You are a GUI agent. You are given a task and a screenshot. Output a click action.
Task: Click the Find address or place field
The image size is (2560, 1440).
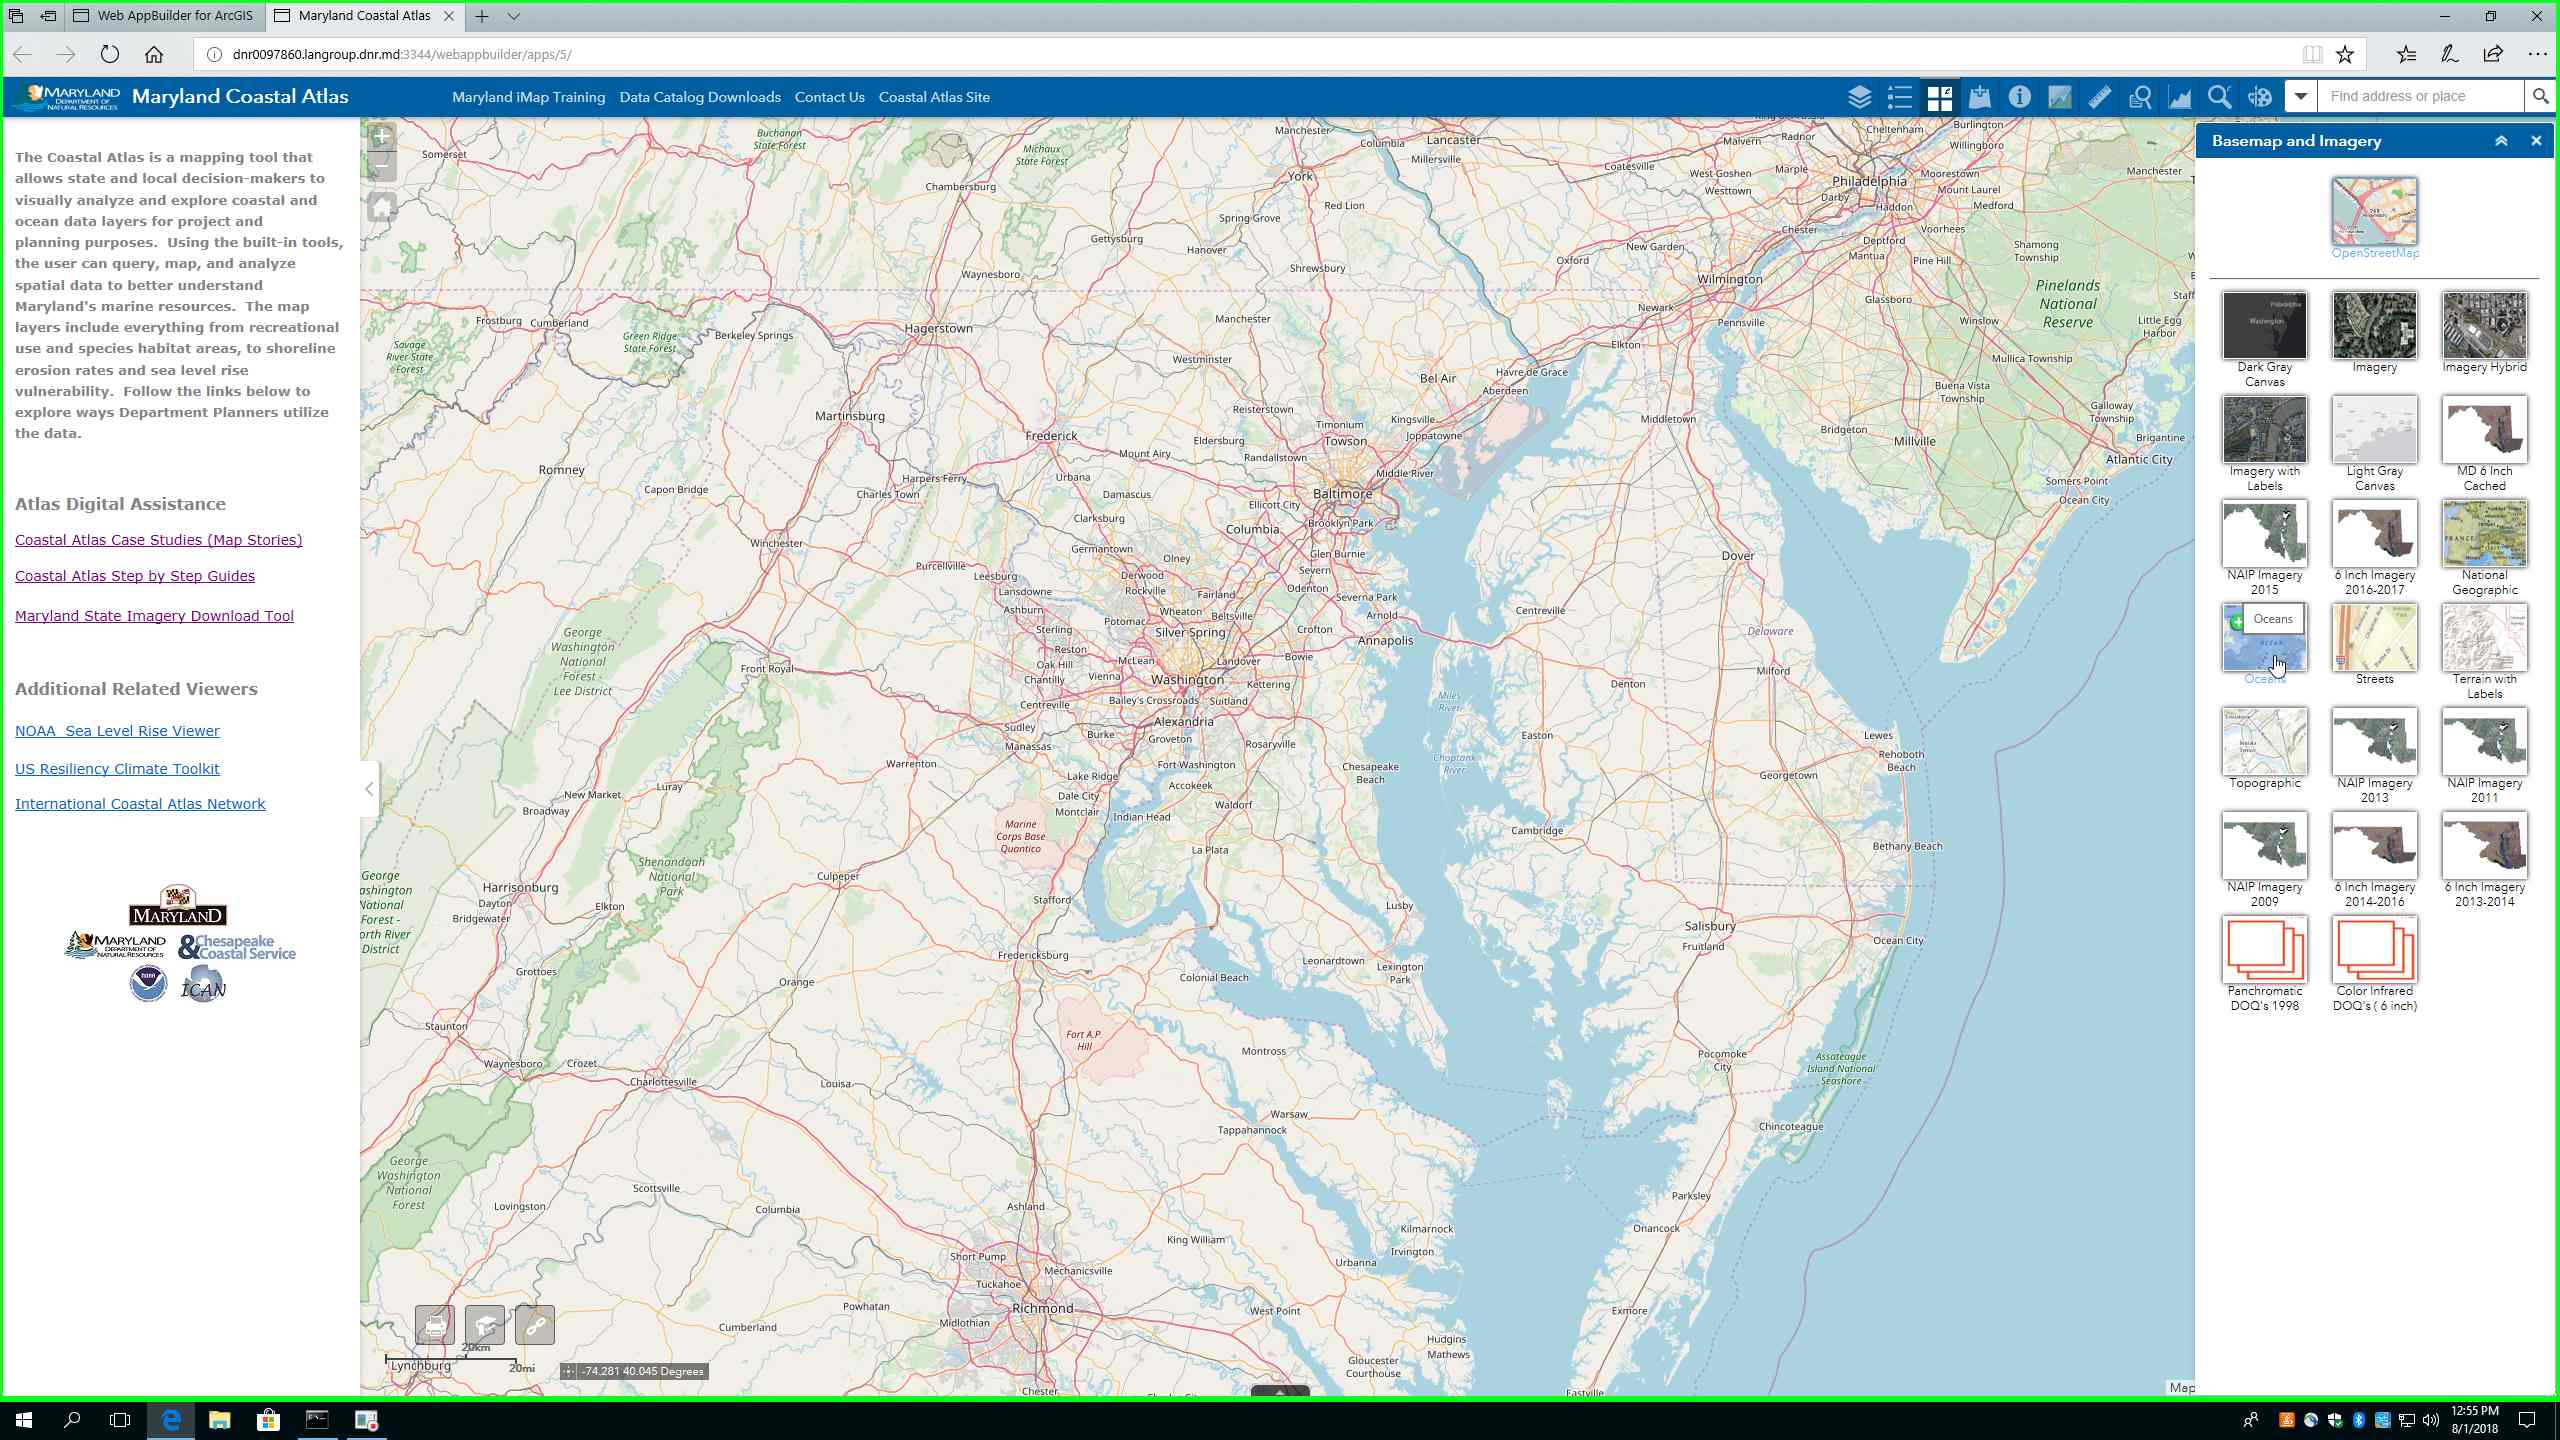[2420, 97]
